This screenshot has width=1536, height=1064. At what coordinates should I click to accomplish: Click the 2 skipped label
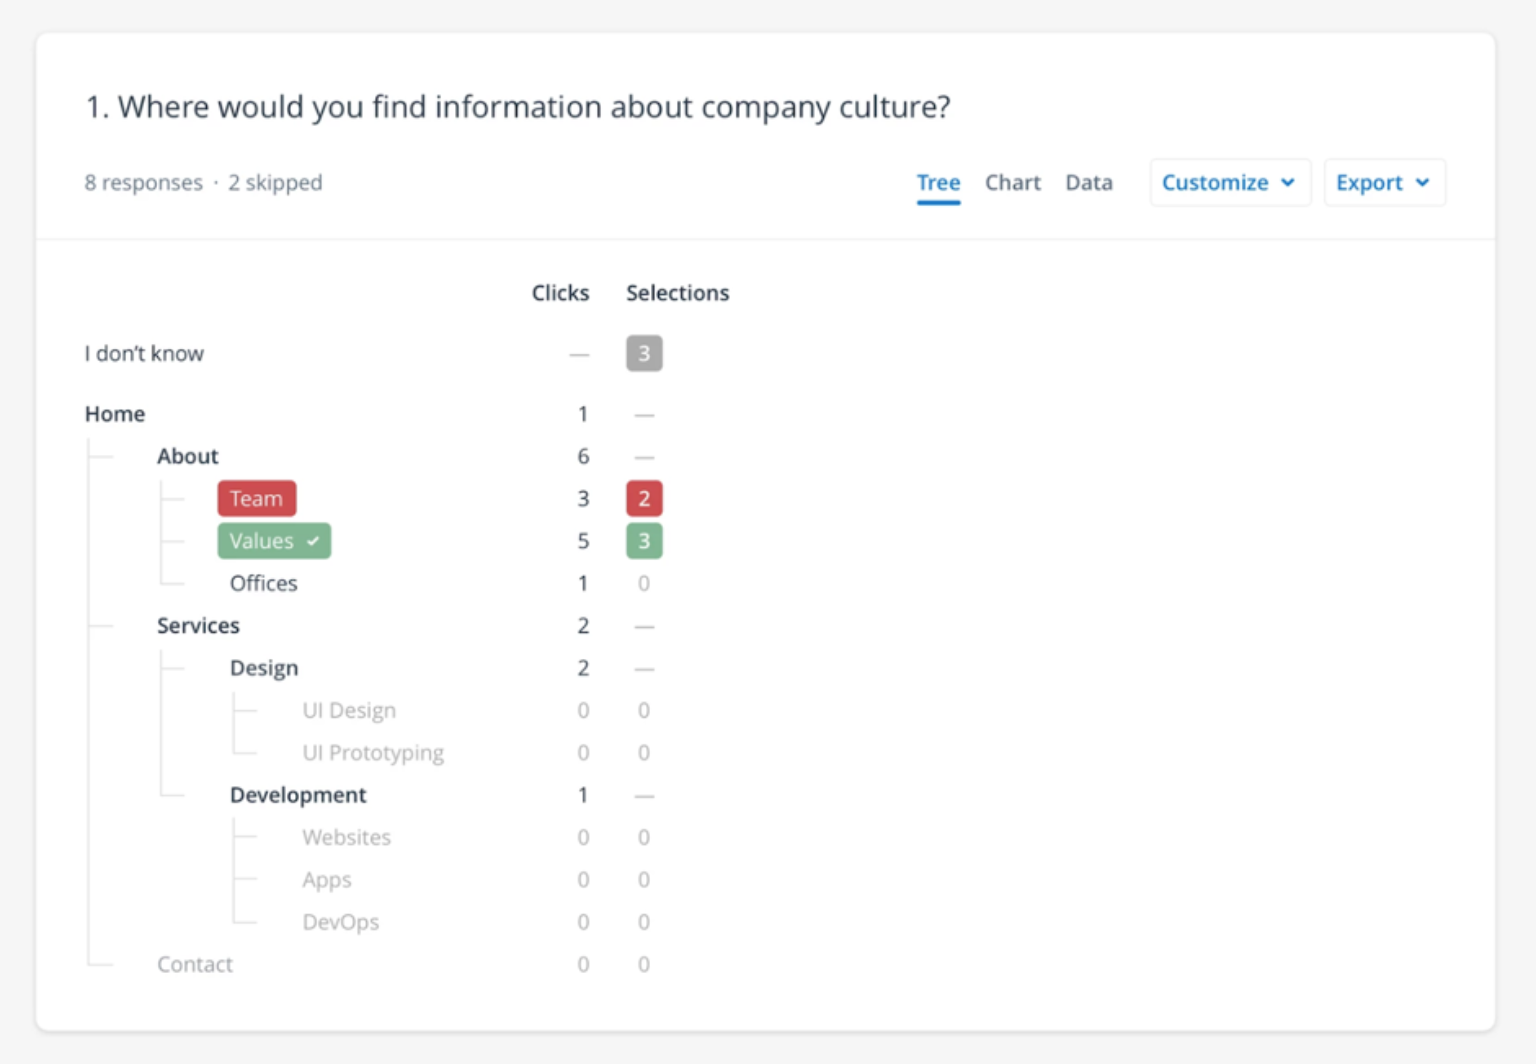click(275, 182)
